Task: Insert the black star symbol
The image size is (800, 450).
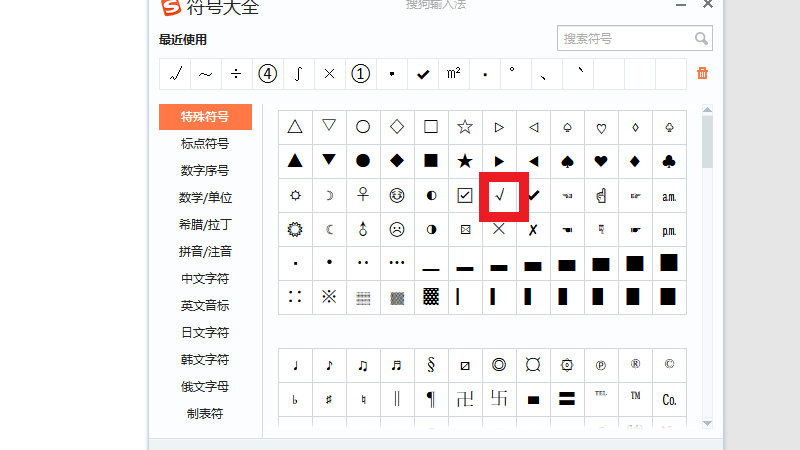Action: click(x=465, y=161)
